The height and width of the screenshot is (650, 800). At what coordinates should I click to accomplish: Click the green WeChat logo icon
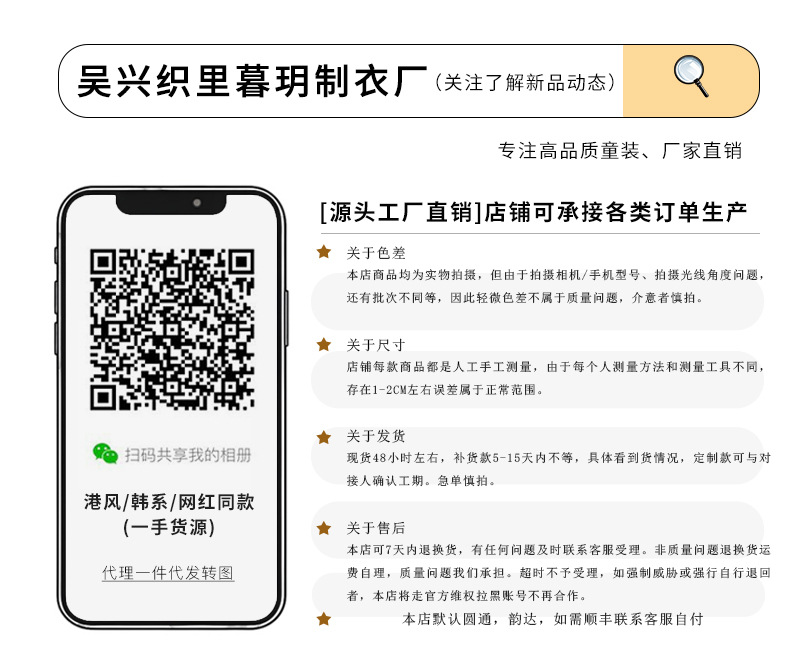coord(106,454)
